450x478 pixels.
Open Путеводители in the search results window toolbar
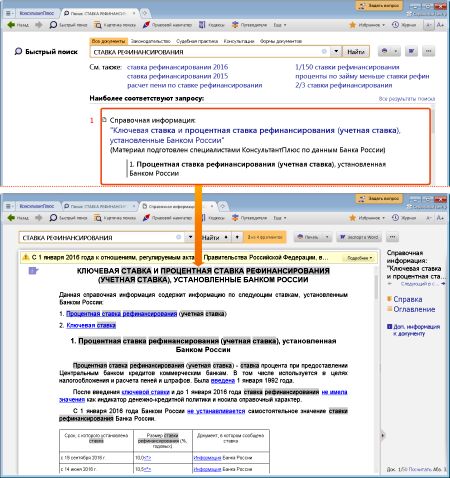click(x=250, y=25)
